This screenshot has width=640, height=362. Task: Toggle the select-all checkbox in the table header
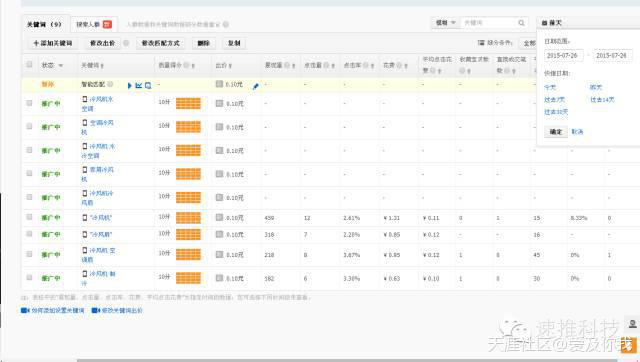29,64
